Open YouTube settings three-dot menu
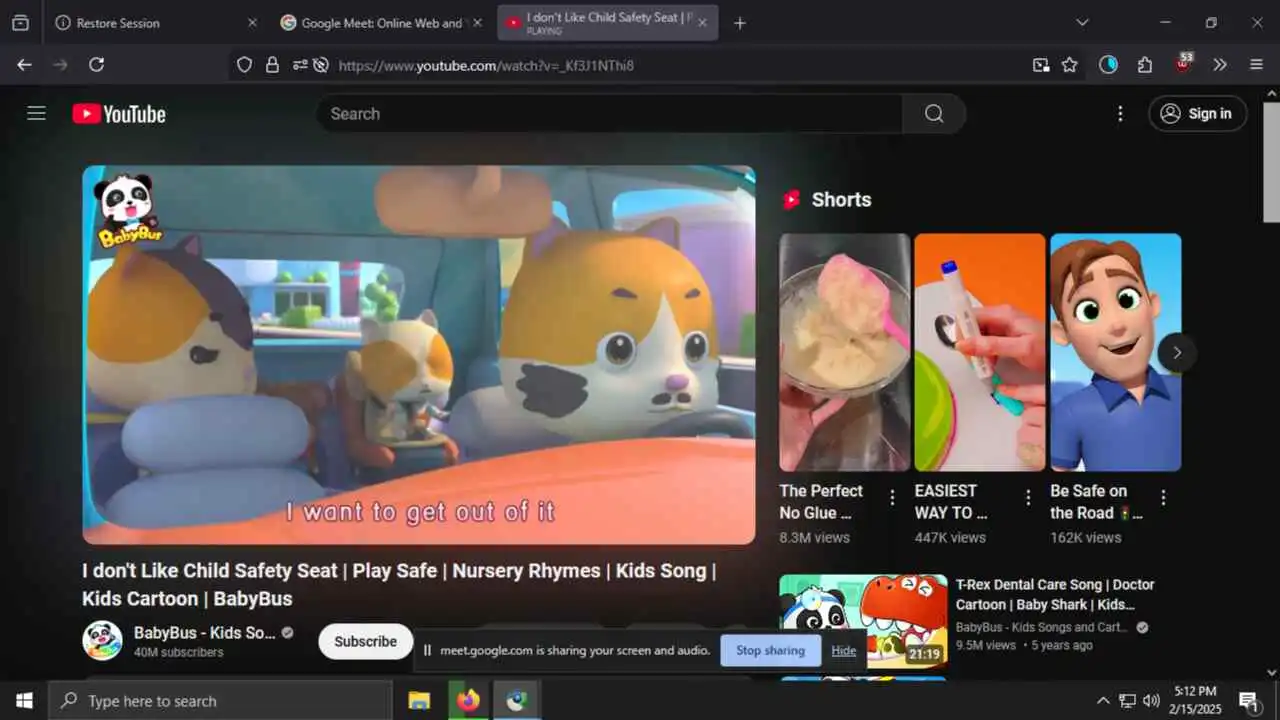Screen dimensions: 1280x720 pyautogui.click(x=1120, y=114)
